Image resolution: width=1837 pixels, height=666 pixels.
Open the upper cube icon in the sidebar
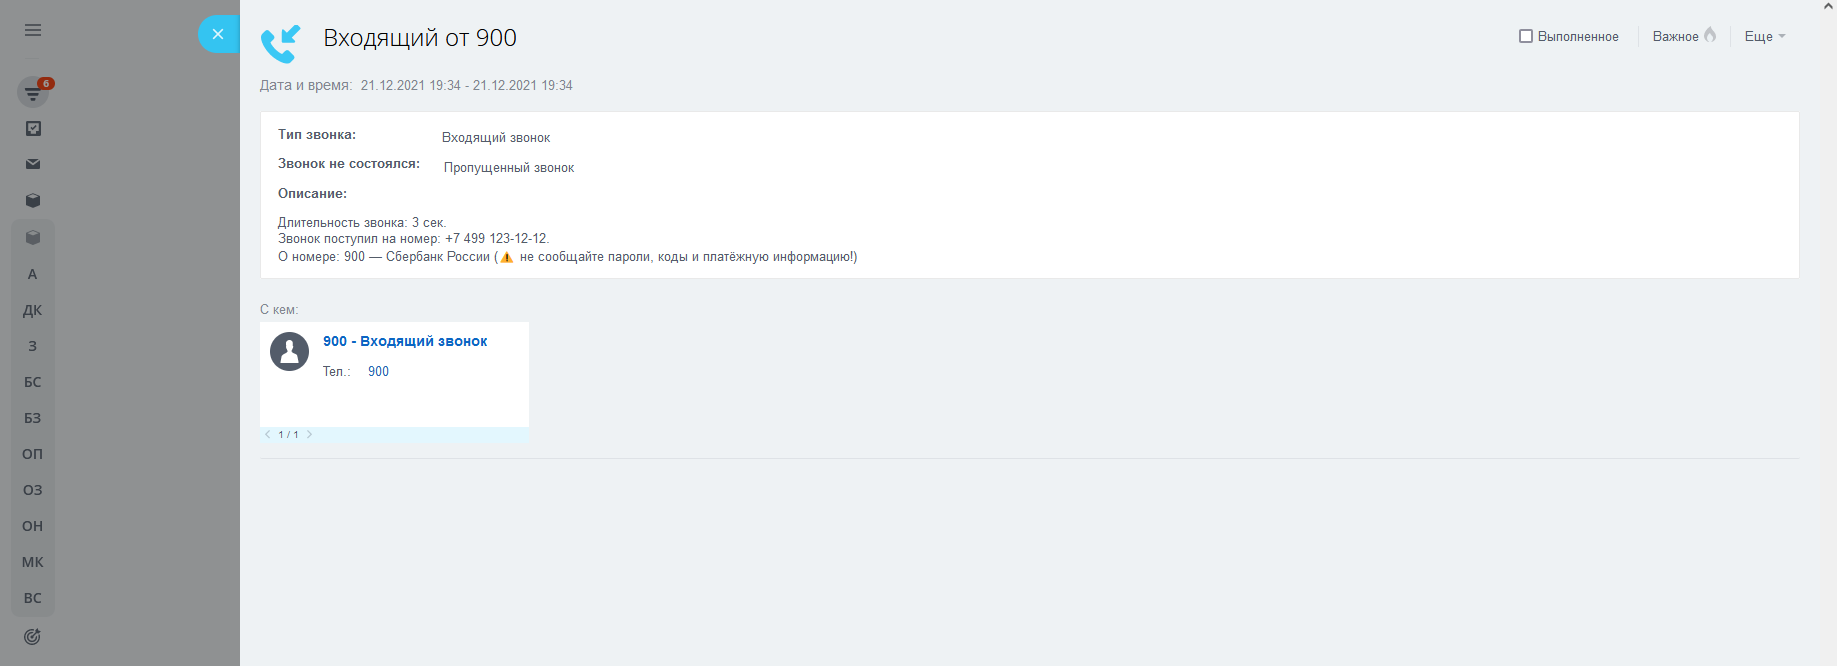coord(33,200)
